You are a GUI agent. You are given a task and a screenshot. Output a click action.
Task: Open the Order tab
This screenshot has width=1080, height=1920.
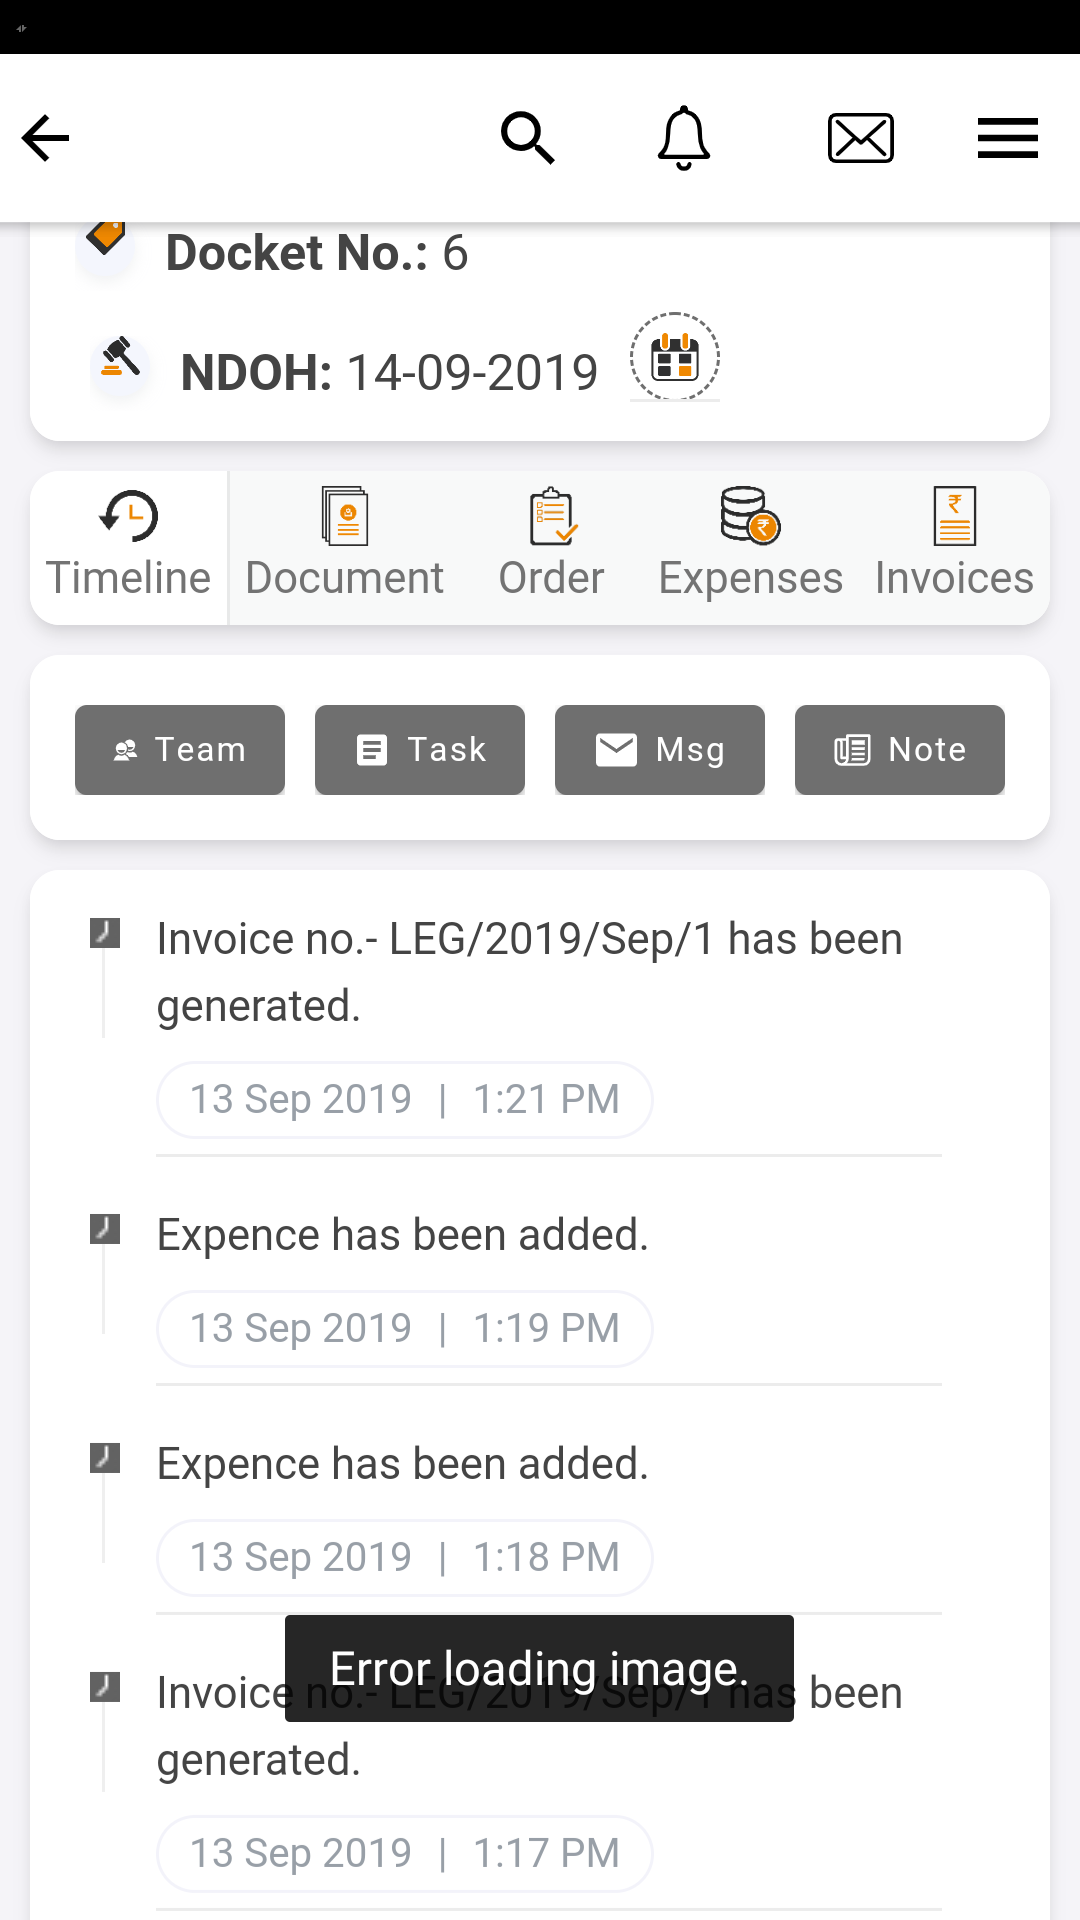click(x=551, y=547)
